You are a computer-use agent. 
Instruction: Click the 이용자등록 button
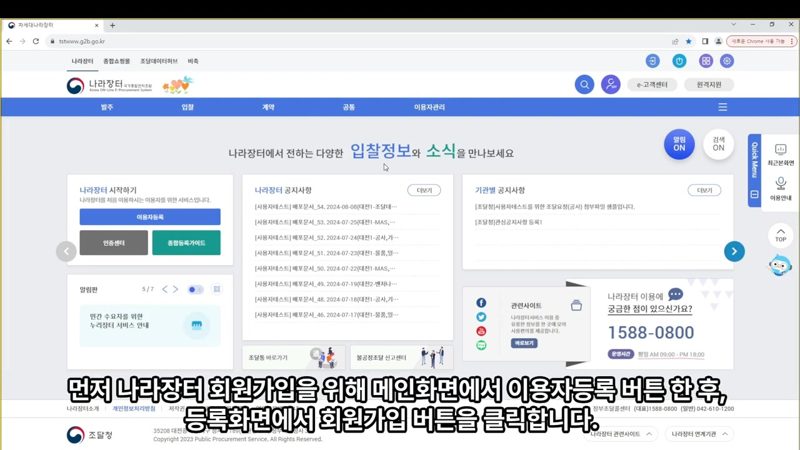pos(150,217)
